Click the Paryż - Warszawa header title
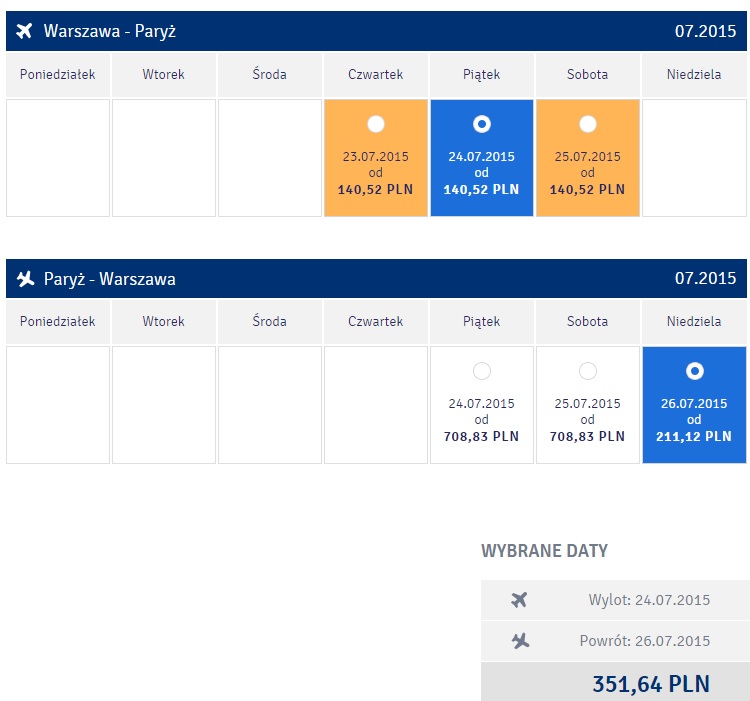Viewport: 750px width, 701px height. [x=110, y=278]
